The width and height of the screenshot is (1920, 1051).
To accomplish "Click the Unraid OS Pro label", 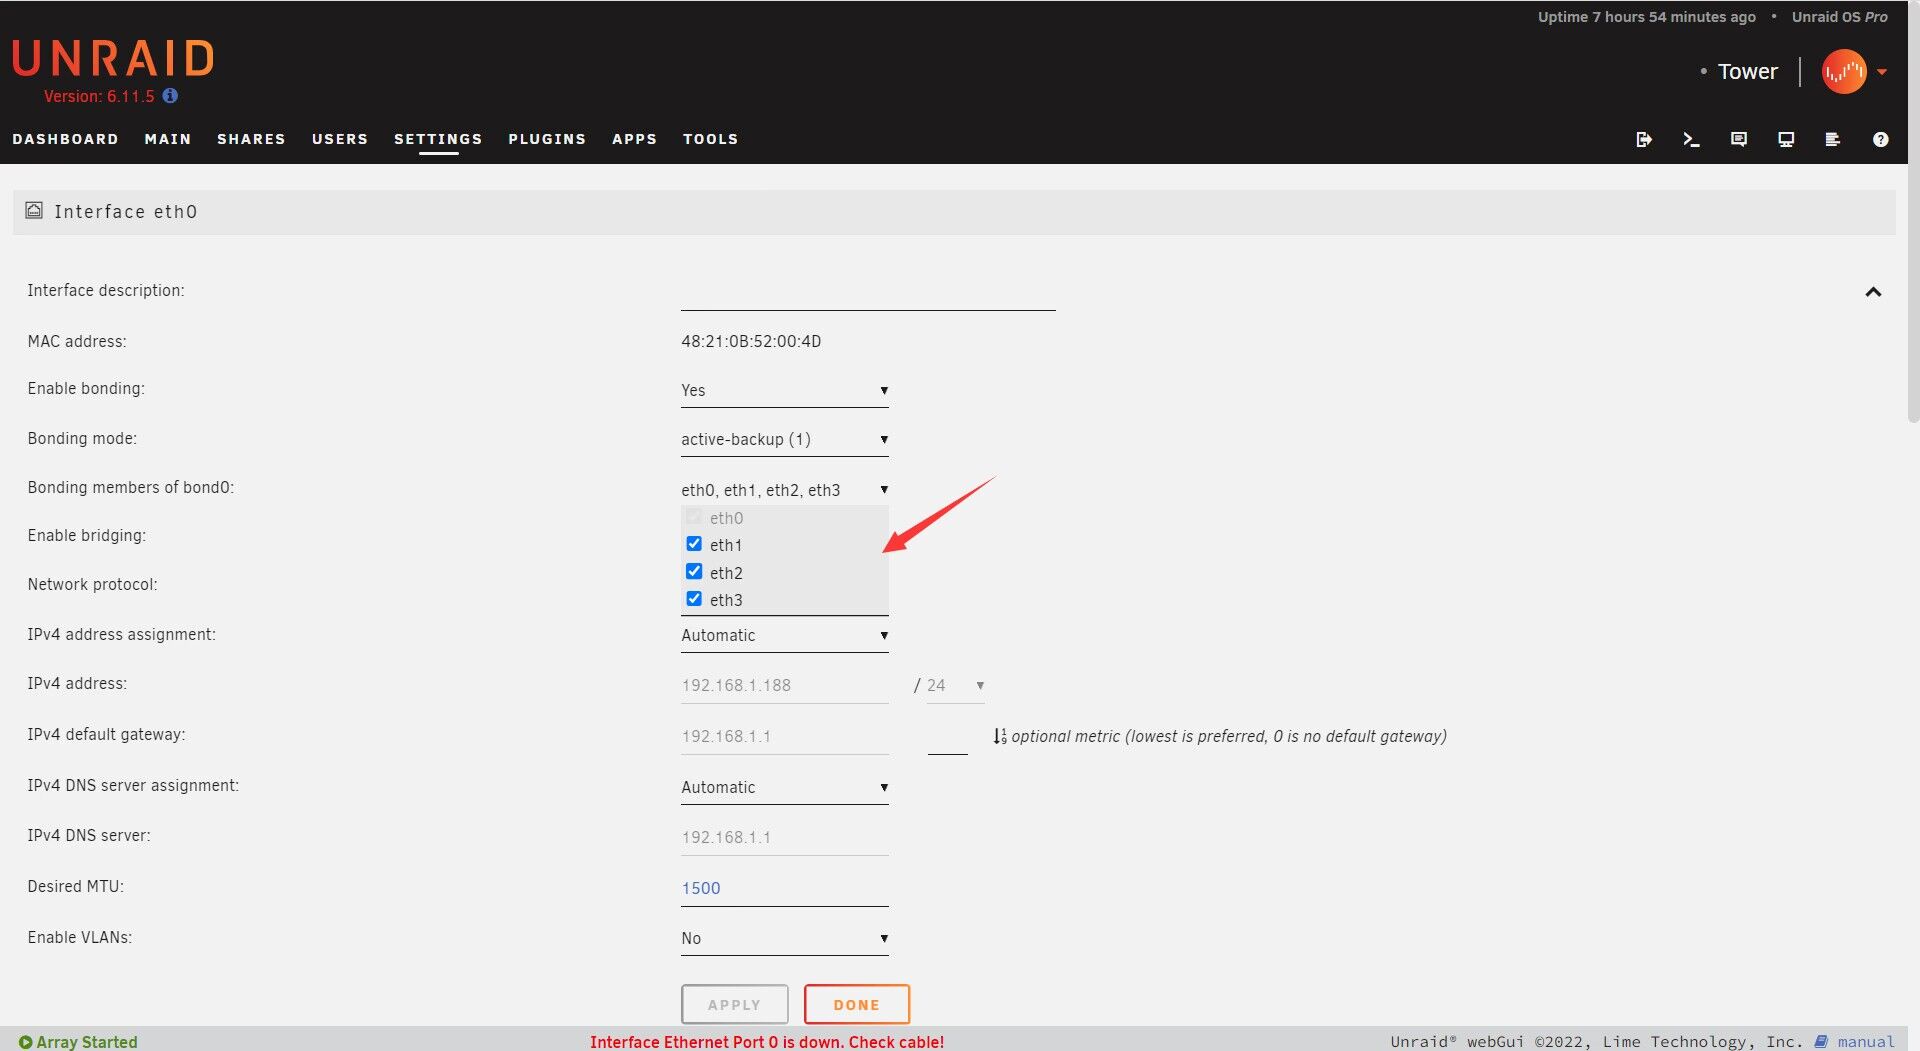I will (x=1840, y=17).
